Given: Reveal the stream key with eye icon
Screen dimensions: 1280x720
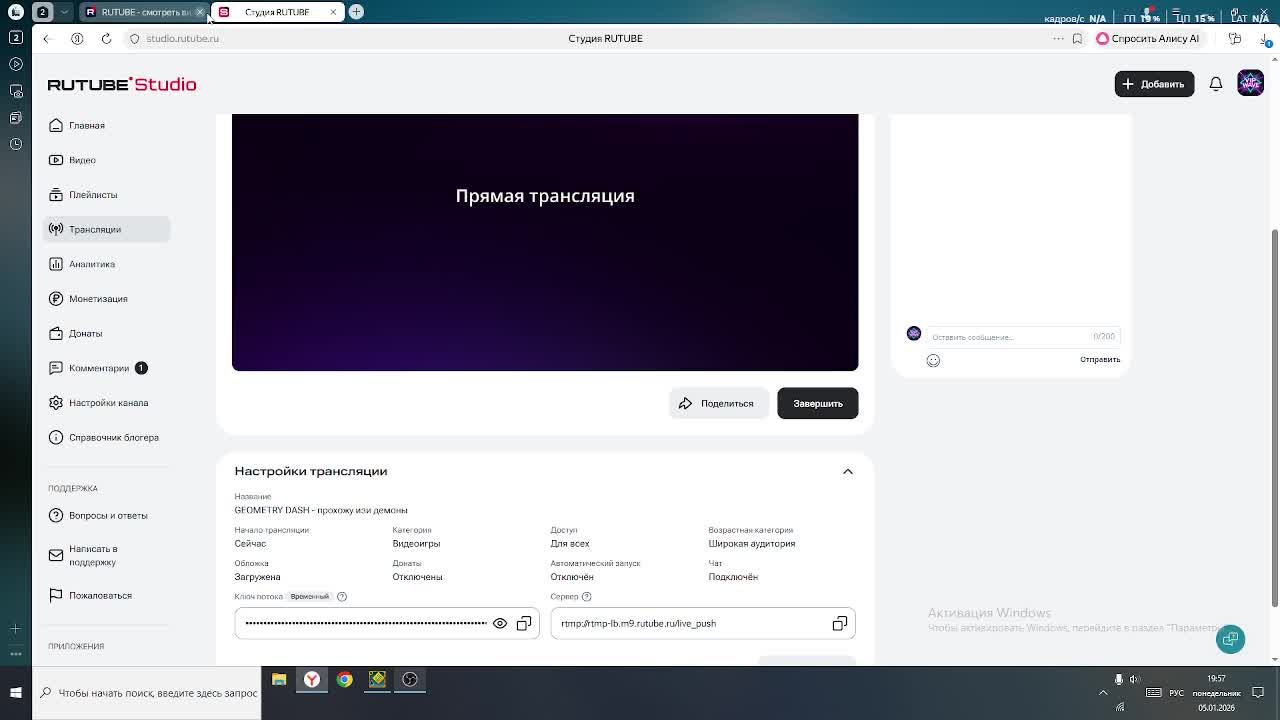Looking at the screenshot, I should click(x=500, y=623).
